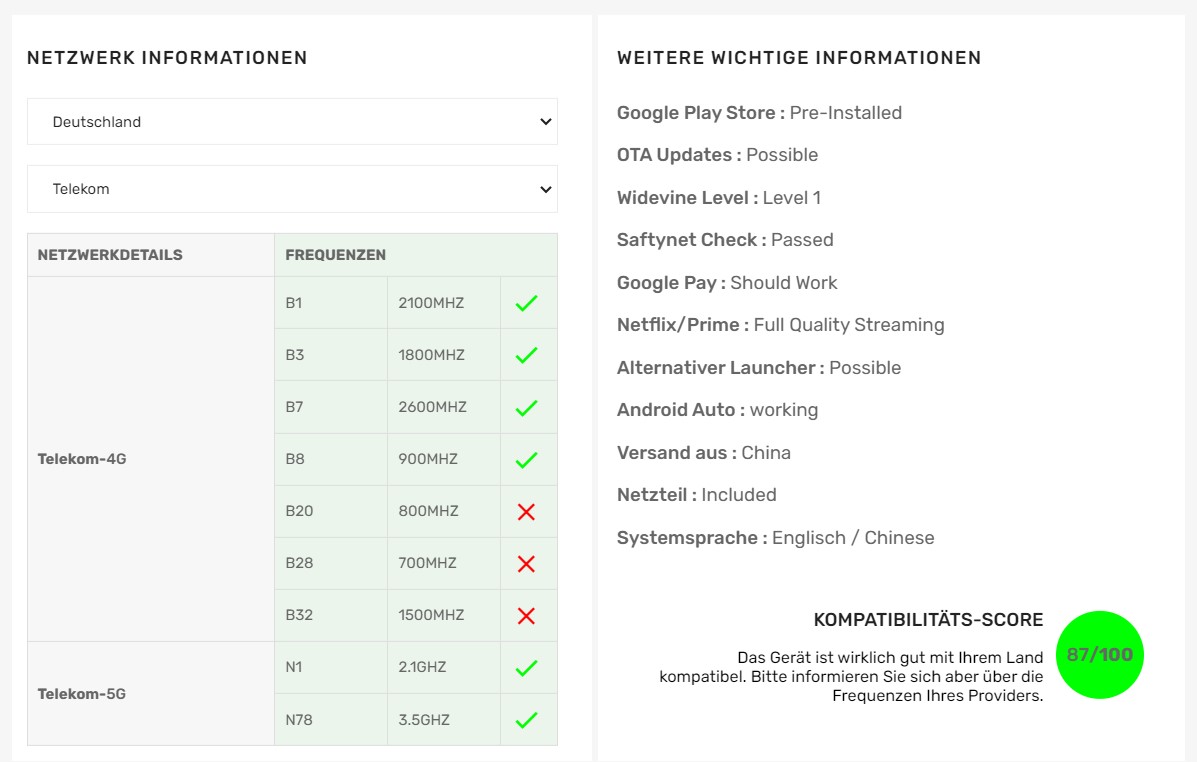The height and width of the screenshot is (762, 1197).
Task: Click the Google Play Store label
Action: click(700, 113)
